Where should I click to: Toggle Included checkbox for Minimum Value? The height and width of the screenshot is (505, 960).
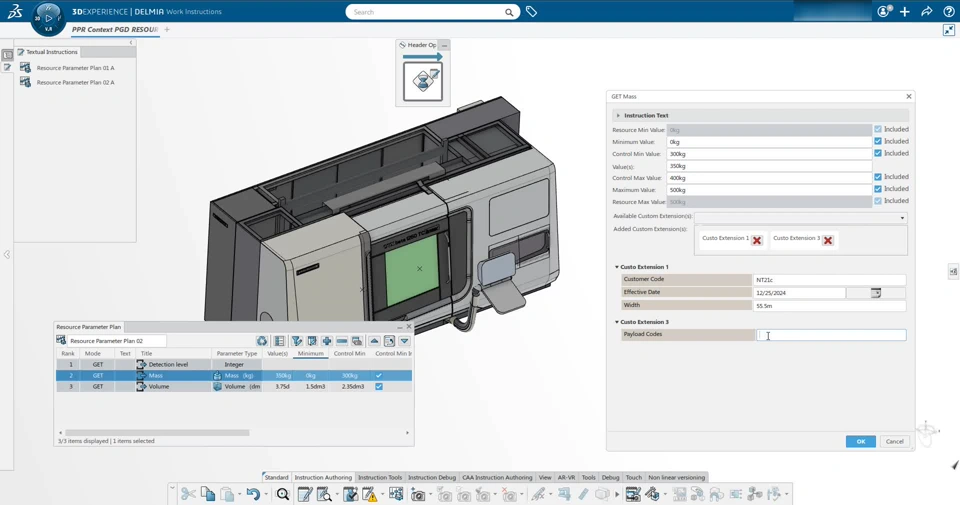coord(878,141)
